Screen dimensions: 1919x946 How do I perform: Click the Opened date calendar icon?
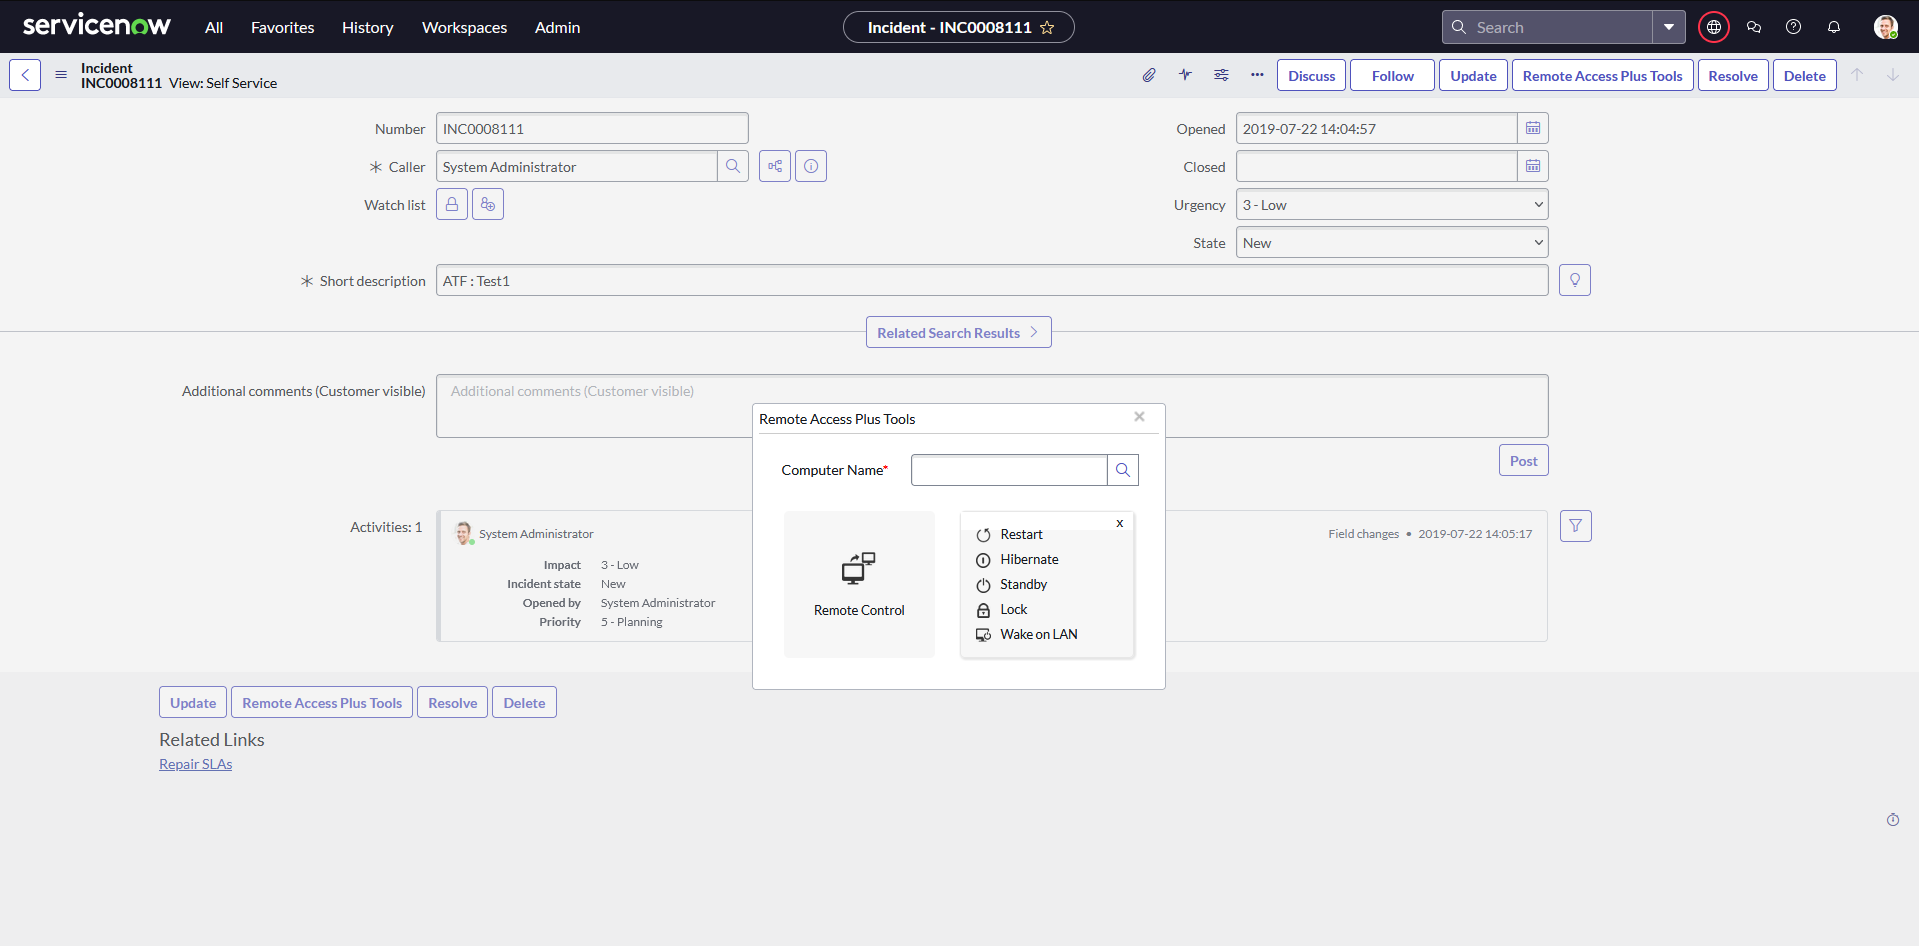coord(1532,129)
